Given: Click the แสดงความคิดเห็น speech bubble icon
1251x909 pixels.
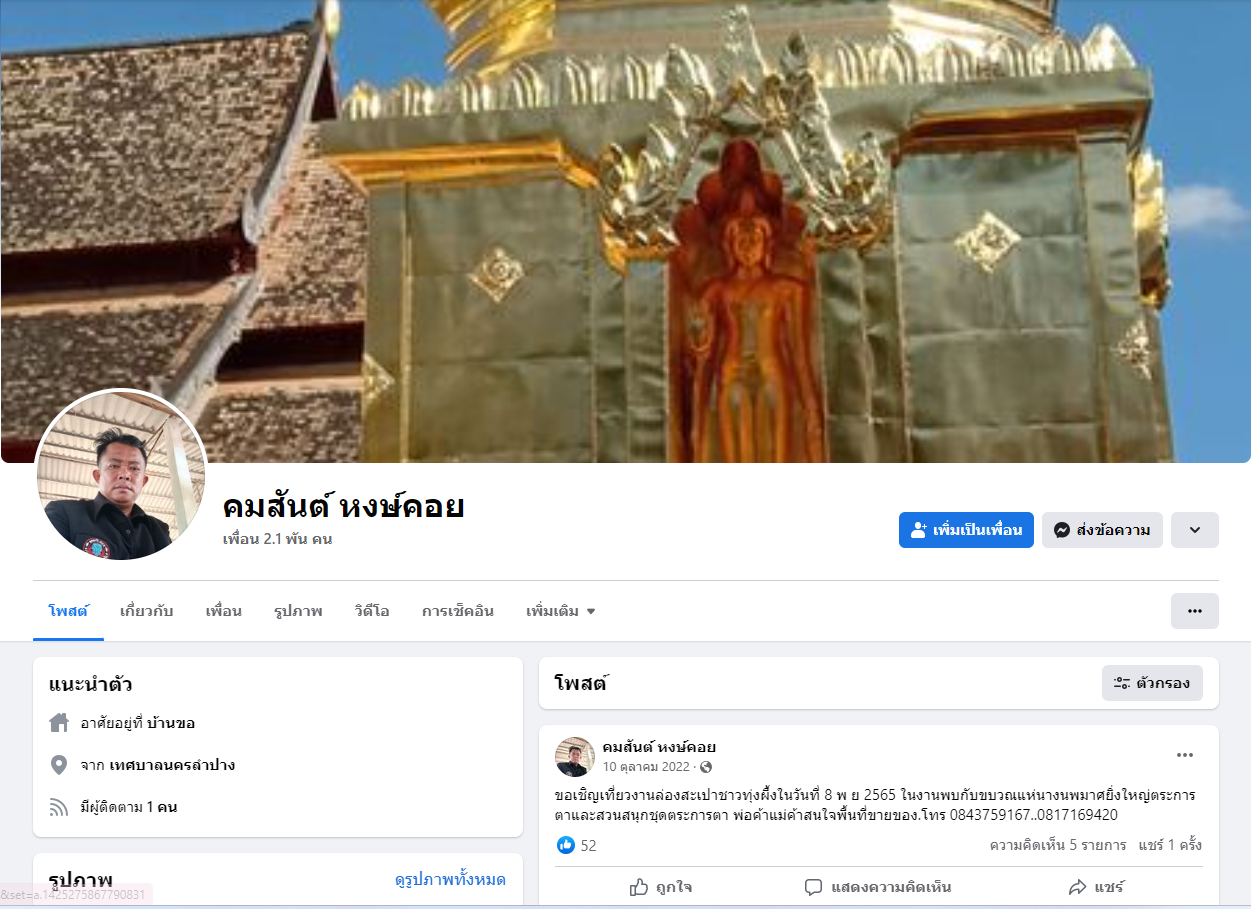Looking at the screenshot, I should [x=813, y=887].
